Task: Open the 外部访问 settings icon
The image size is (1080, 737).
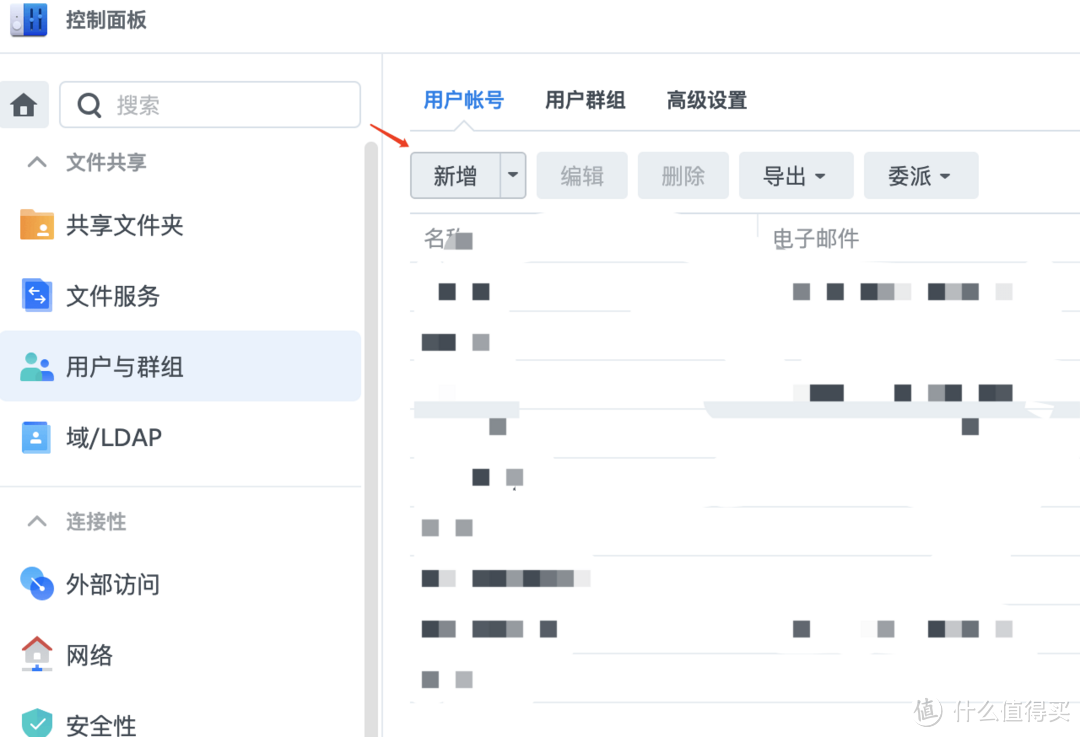Action: pos(37,584)
